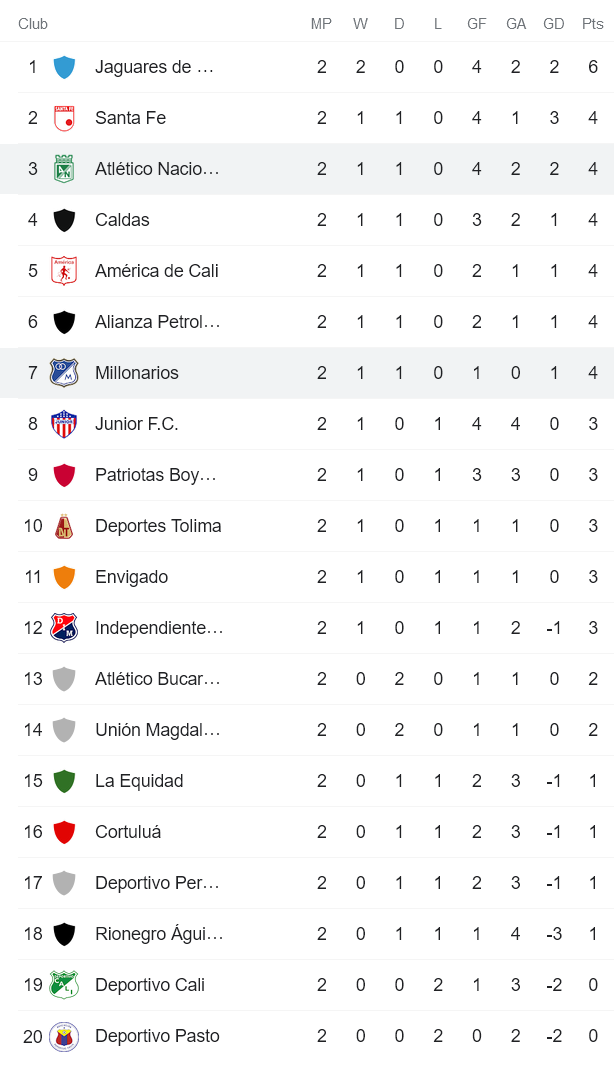Sort table by the Pts column
Screen dimensions: 614x1074
coord(593,23)
